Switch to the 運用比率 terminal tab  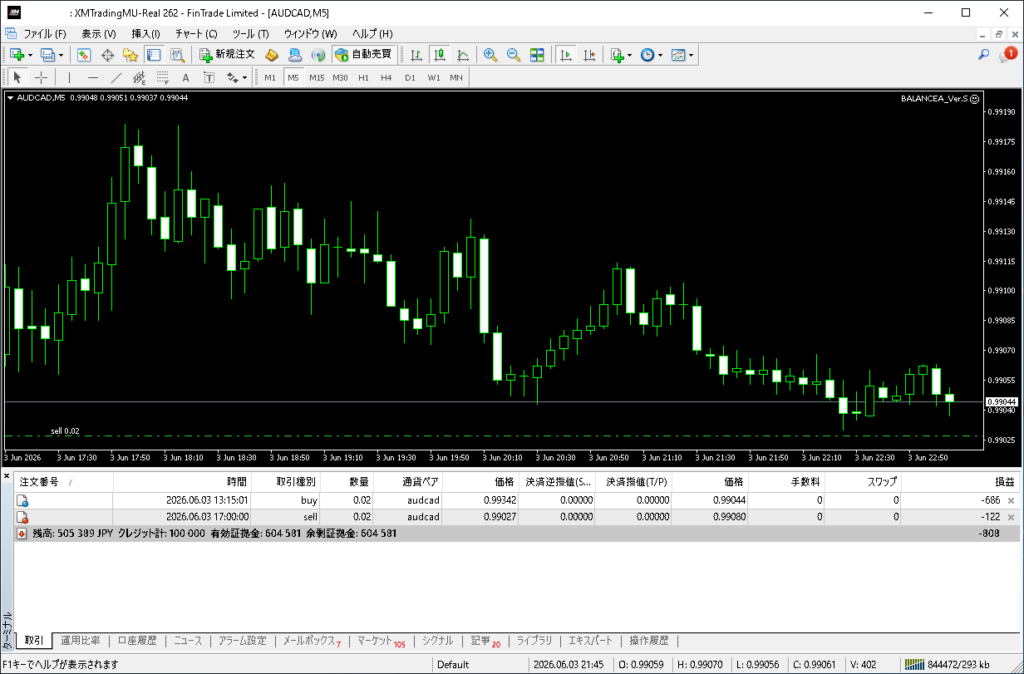[80, 641]
